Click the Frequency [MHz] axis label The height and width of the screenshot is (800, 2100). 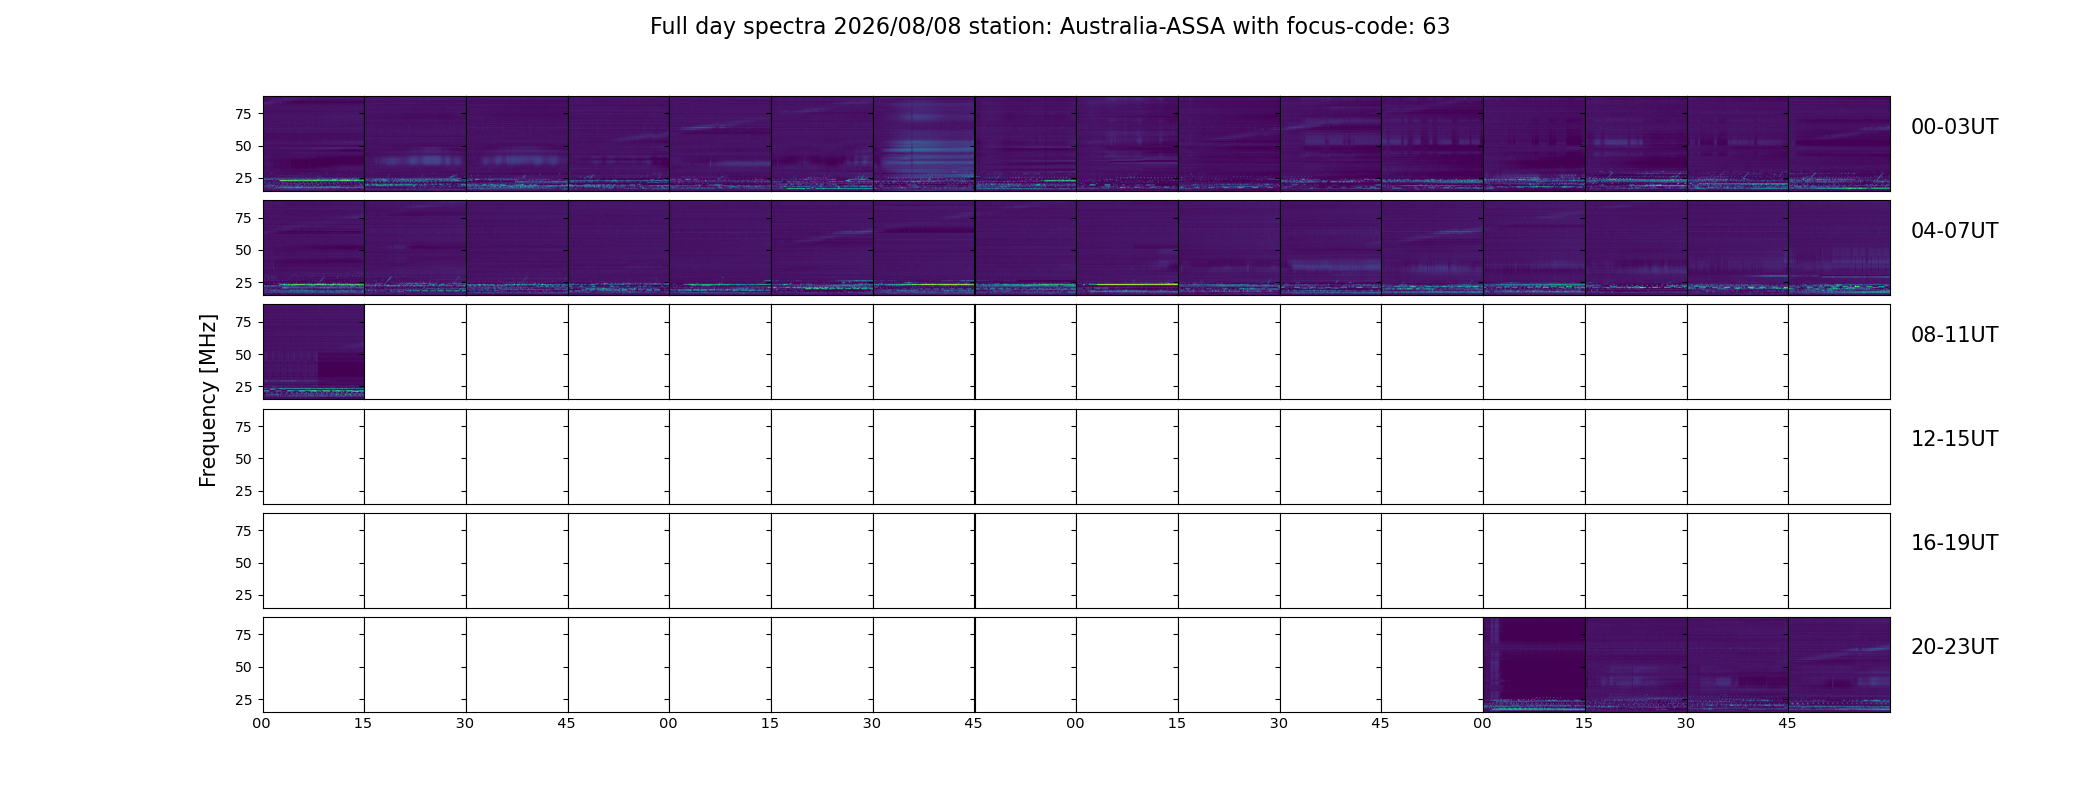pos(208,401)
